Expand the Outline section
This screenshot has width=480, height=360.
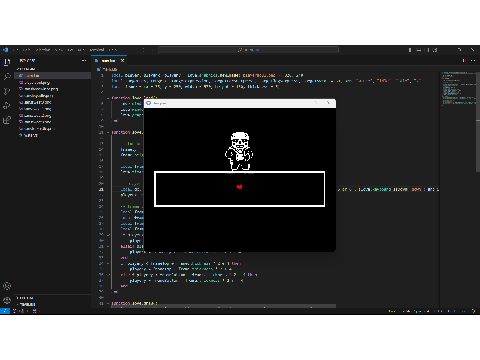53,298
